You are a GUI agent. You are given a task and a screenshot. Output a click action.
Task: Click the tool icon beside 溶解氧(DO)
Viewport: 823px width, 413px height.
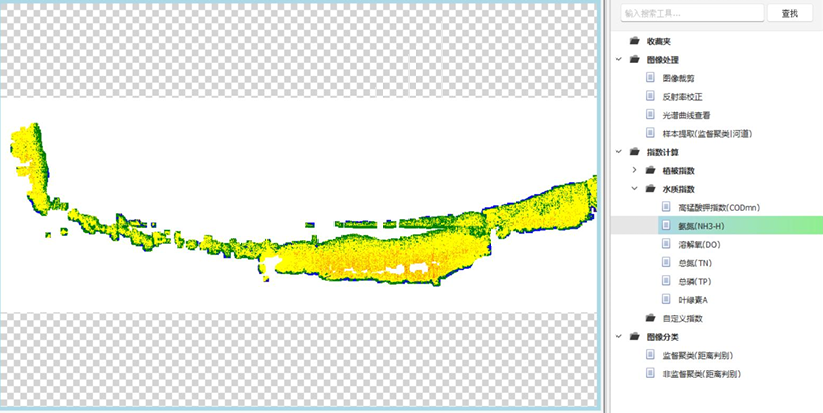coord(667,244)
